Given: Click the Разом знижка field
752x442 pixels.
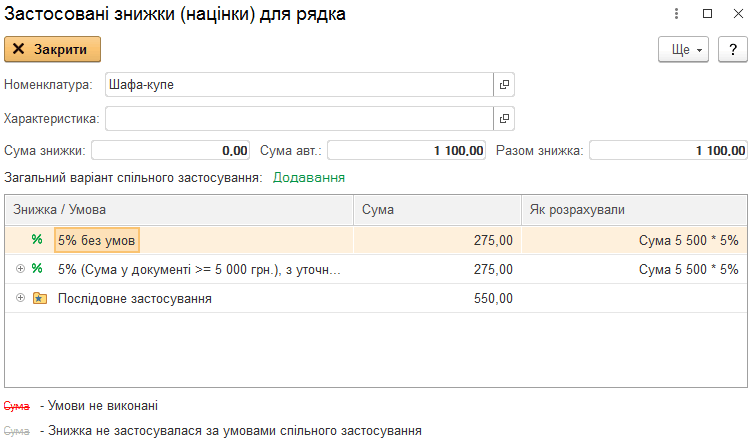Looking at the screenshot, I should pos(669,151).
